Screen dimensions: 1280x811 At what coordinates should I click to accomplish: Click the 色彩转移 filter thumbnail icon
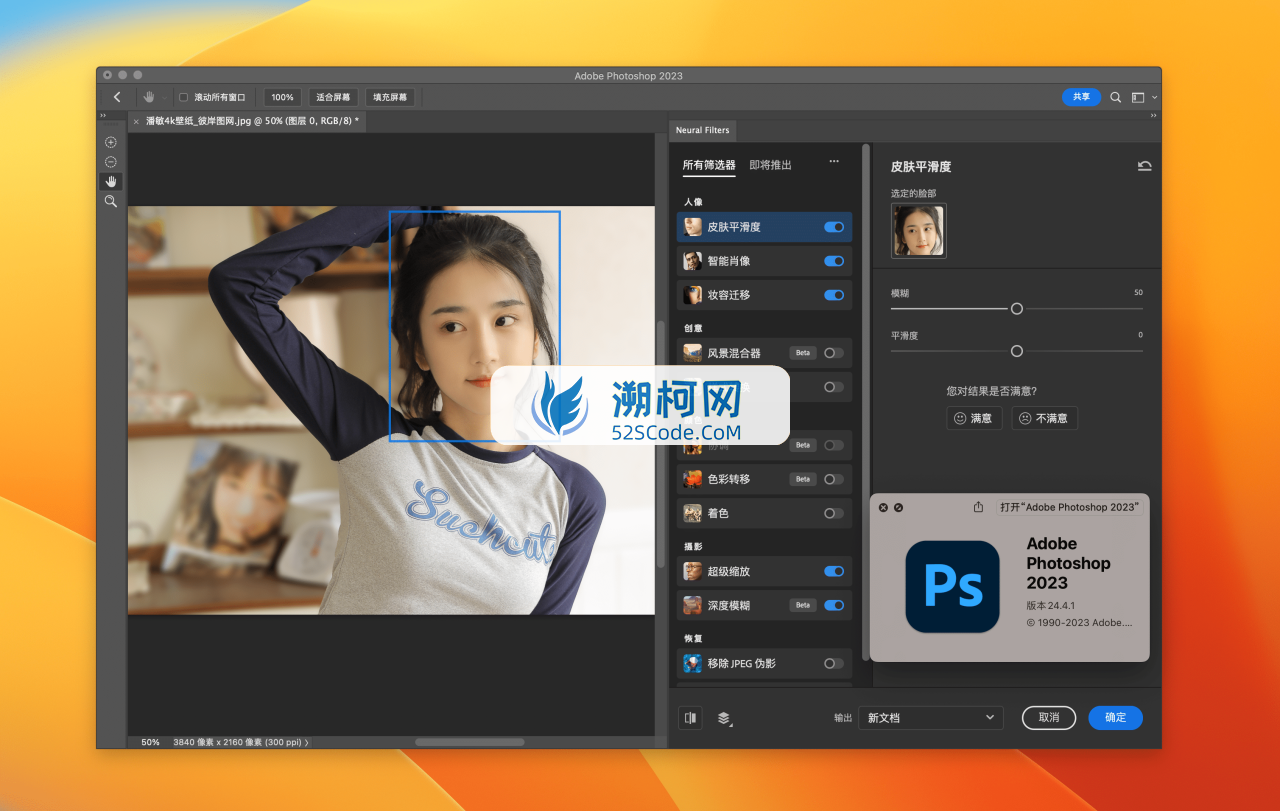pyautogui.click(x=692, y=479)
